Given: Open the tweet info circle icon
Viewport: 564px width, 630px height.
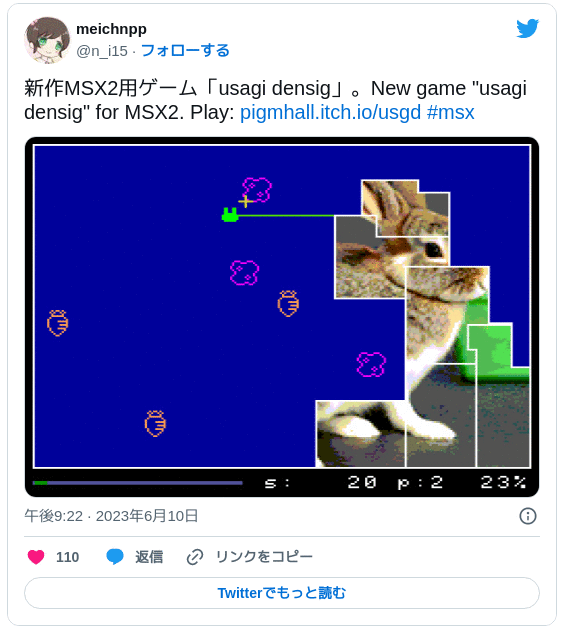Looking at the screenshot, I should (x=528, y=516).
